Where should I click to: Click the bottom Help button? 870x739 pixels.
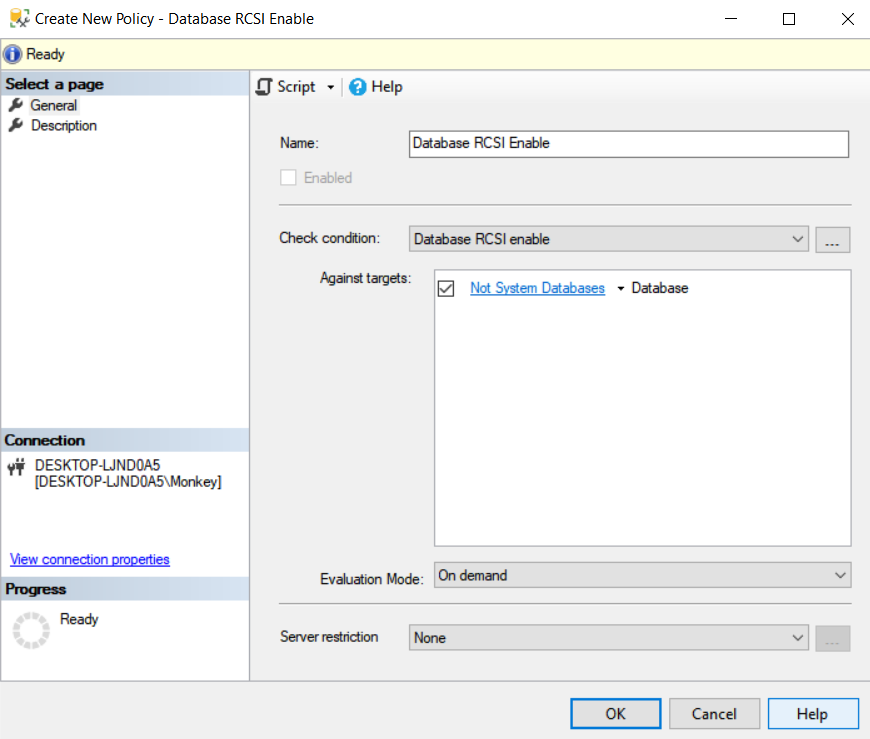pos(813,713)
